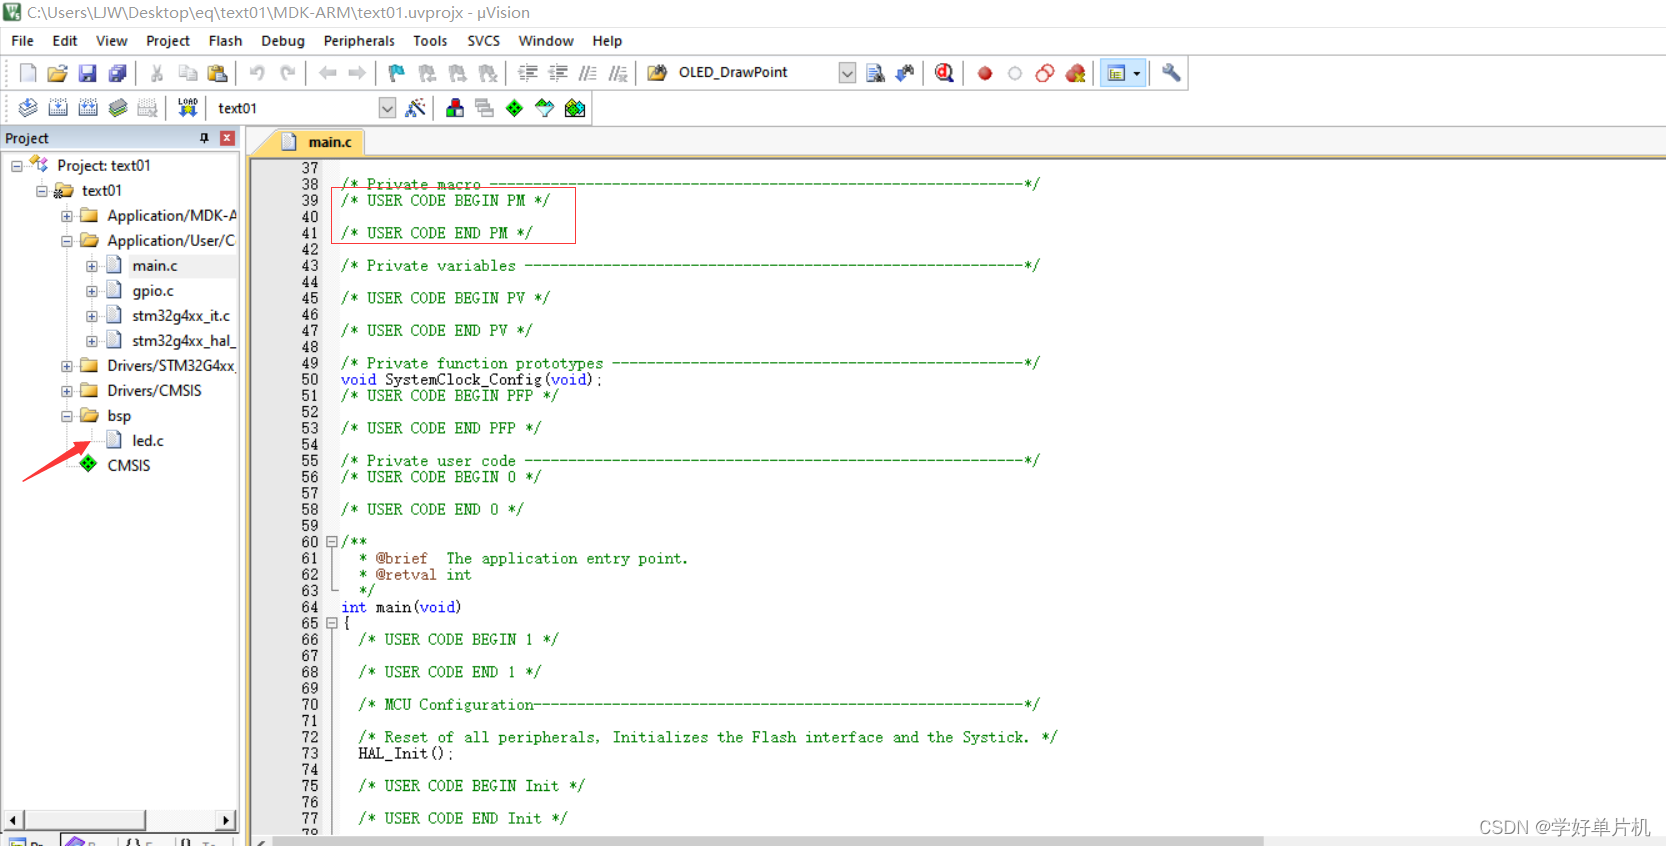Save all files icon
Screen dimensions: 1666x846
pos(118,73)
